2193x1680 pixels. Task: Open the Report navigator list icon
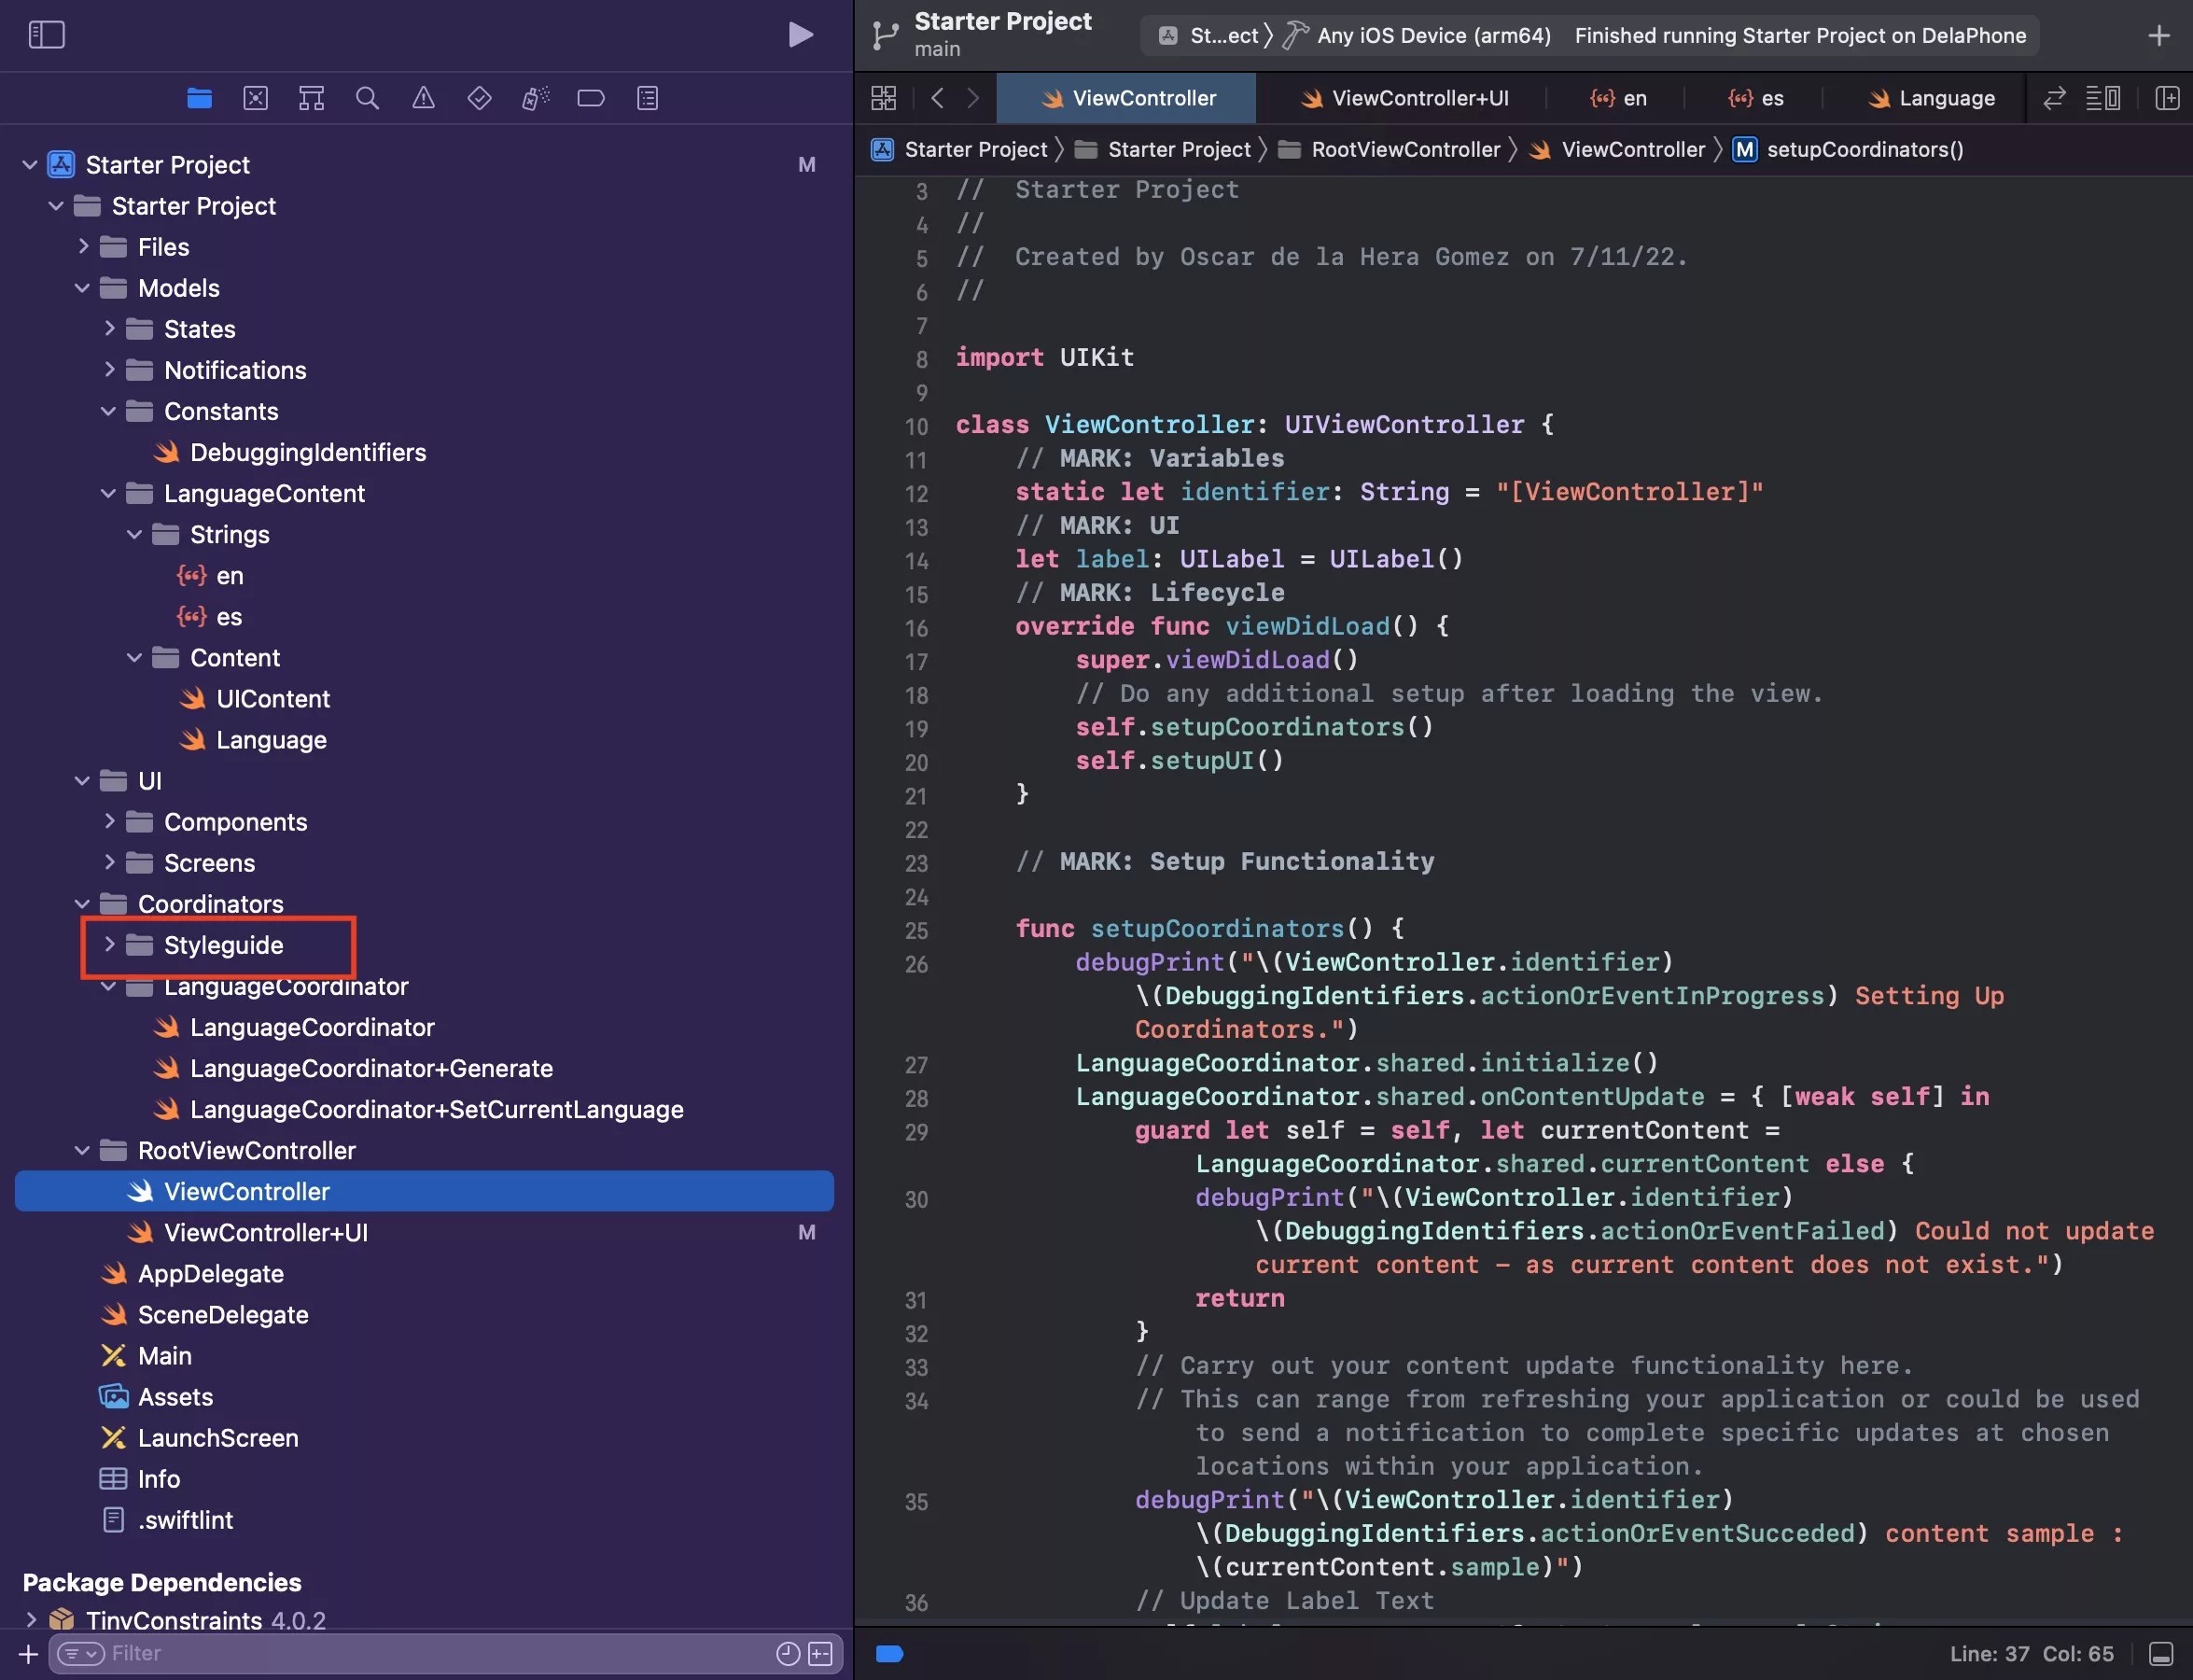(x=647, y=97)
